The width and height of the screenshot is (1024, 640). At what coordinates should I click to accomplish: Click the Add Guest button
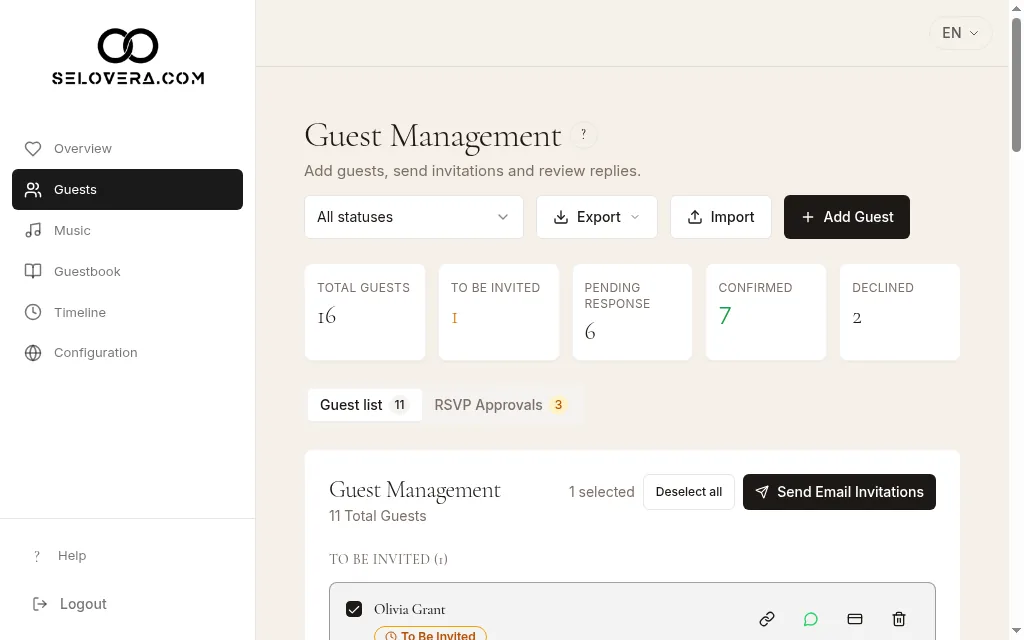point(846,217)
